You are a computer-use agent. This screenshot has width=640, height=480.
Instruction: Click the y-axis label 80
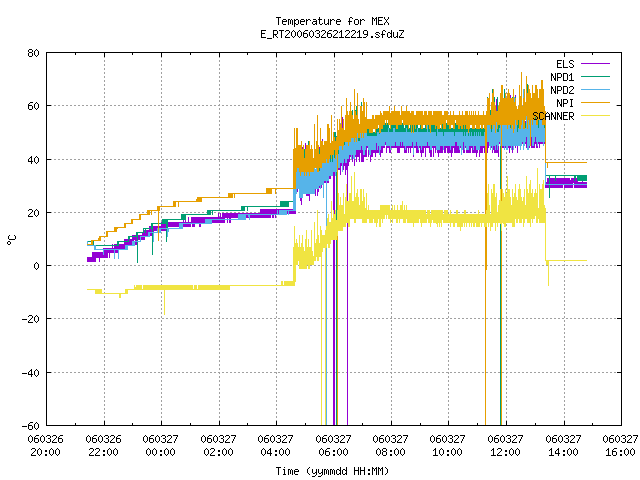[33, 53]
